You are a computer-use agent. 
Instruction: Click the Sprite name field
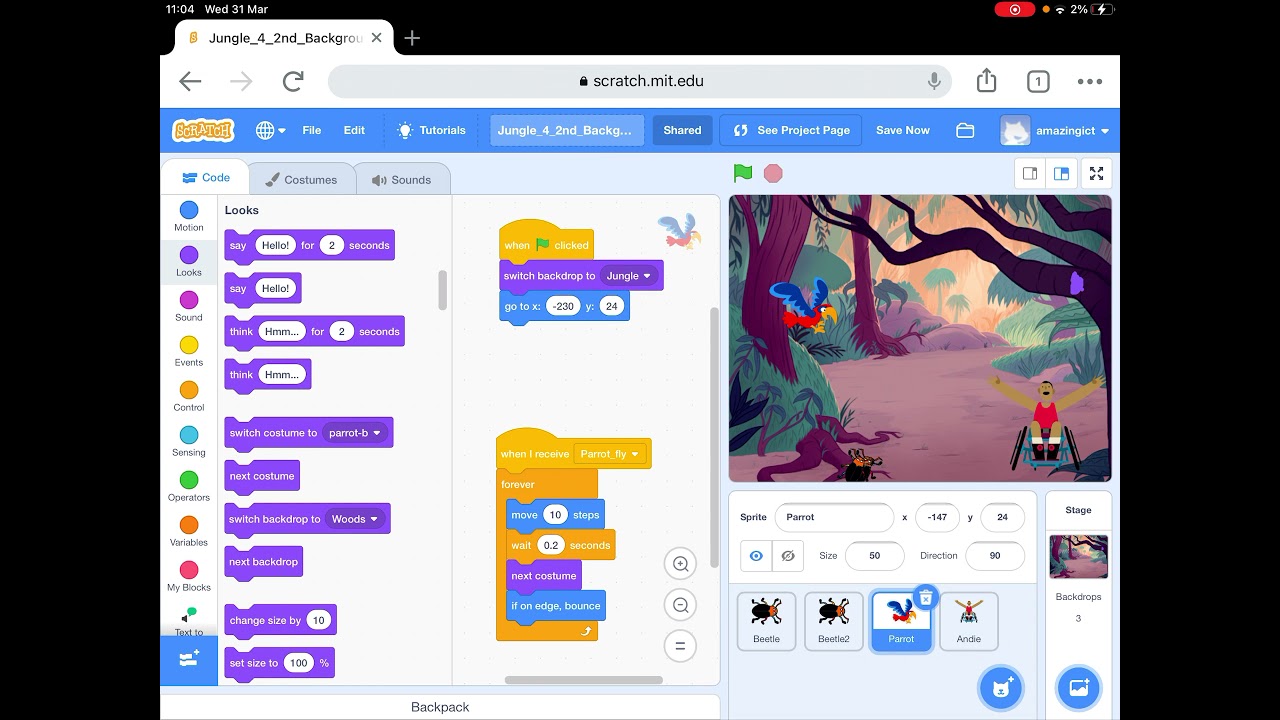coord(834,517)
